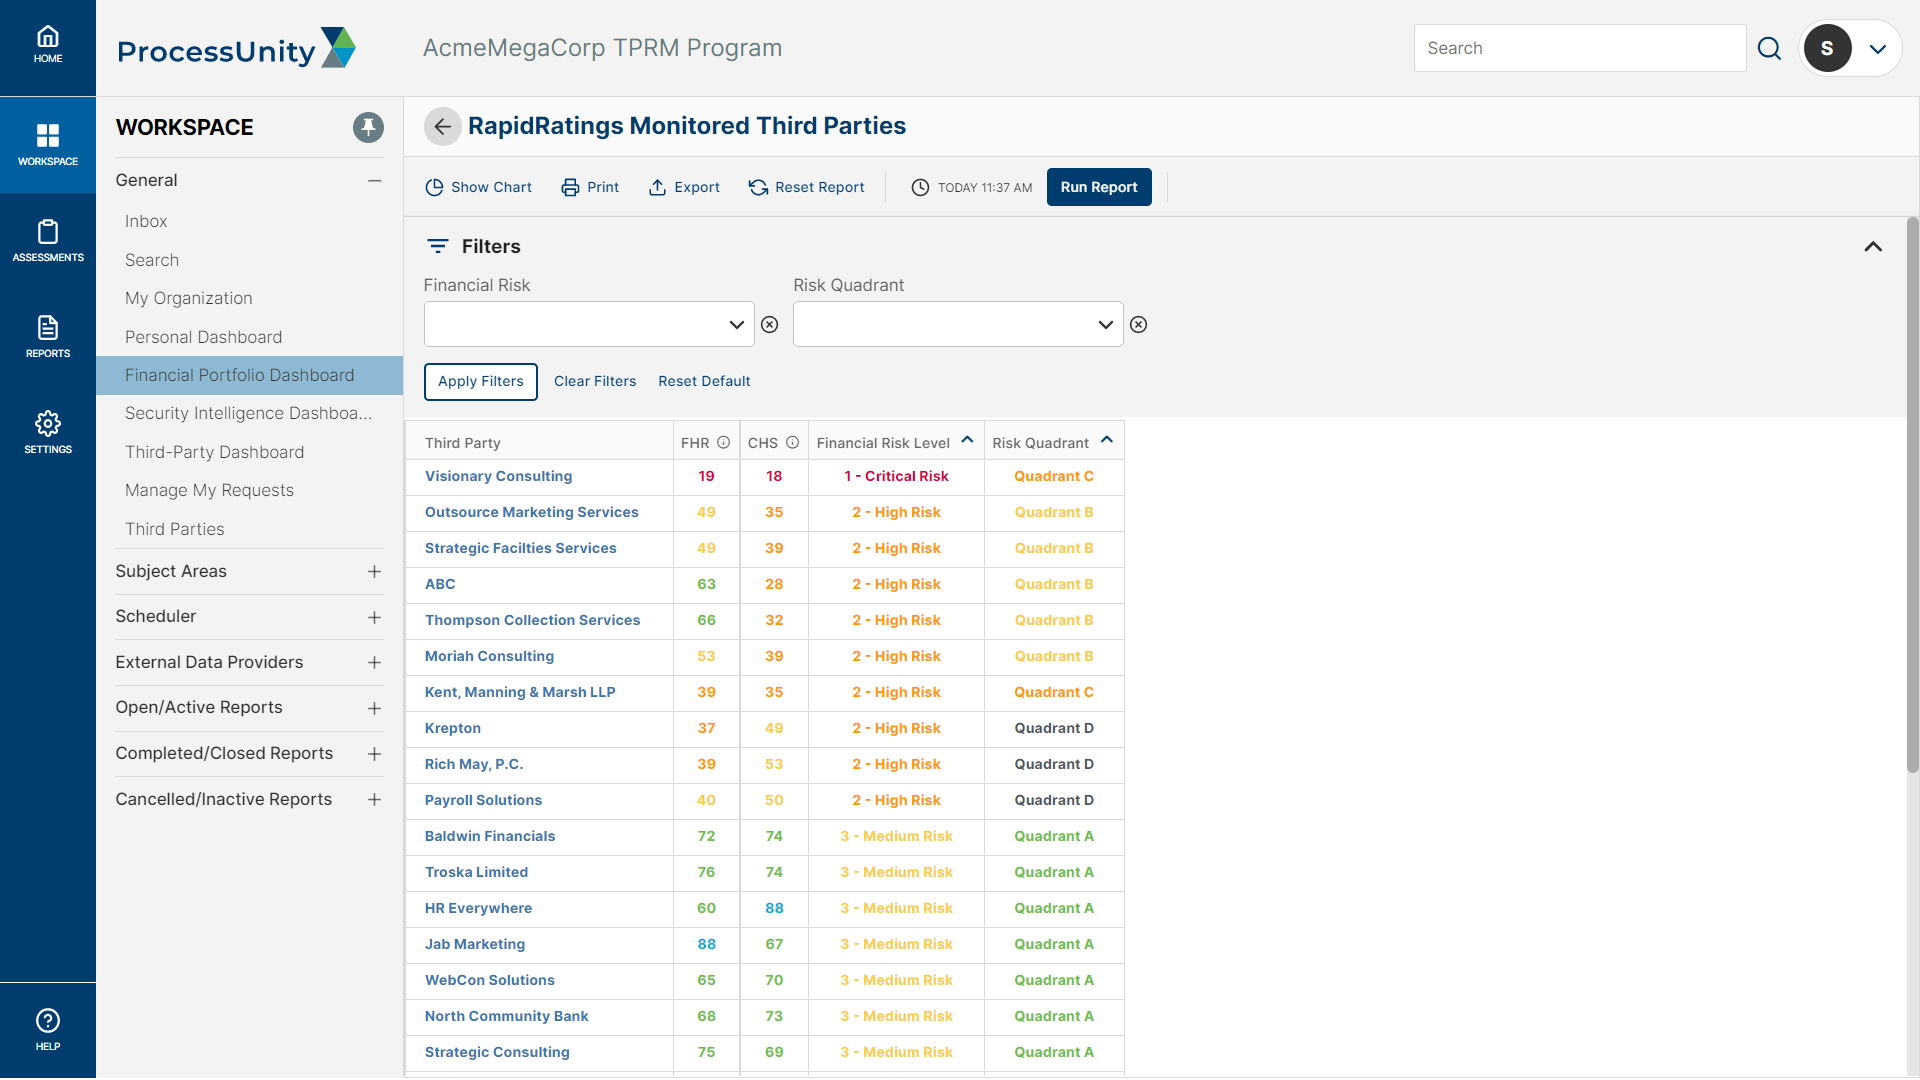The image size is (1920, 1080).
Task: Open the user account menu chevron
Action: [x=1878, y=48]
